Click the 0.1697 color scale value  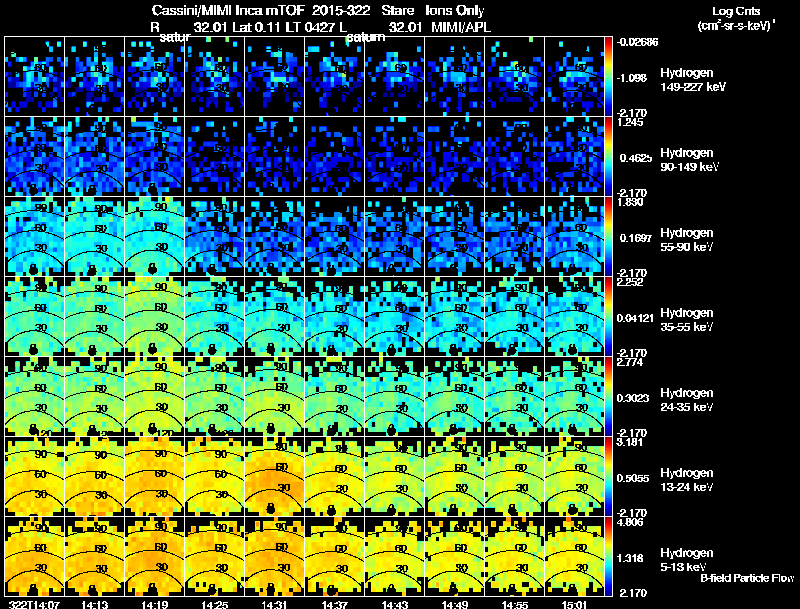click(x=636, y=238)
